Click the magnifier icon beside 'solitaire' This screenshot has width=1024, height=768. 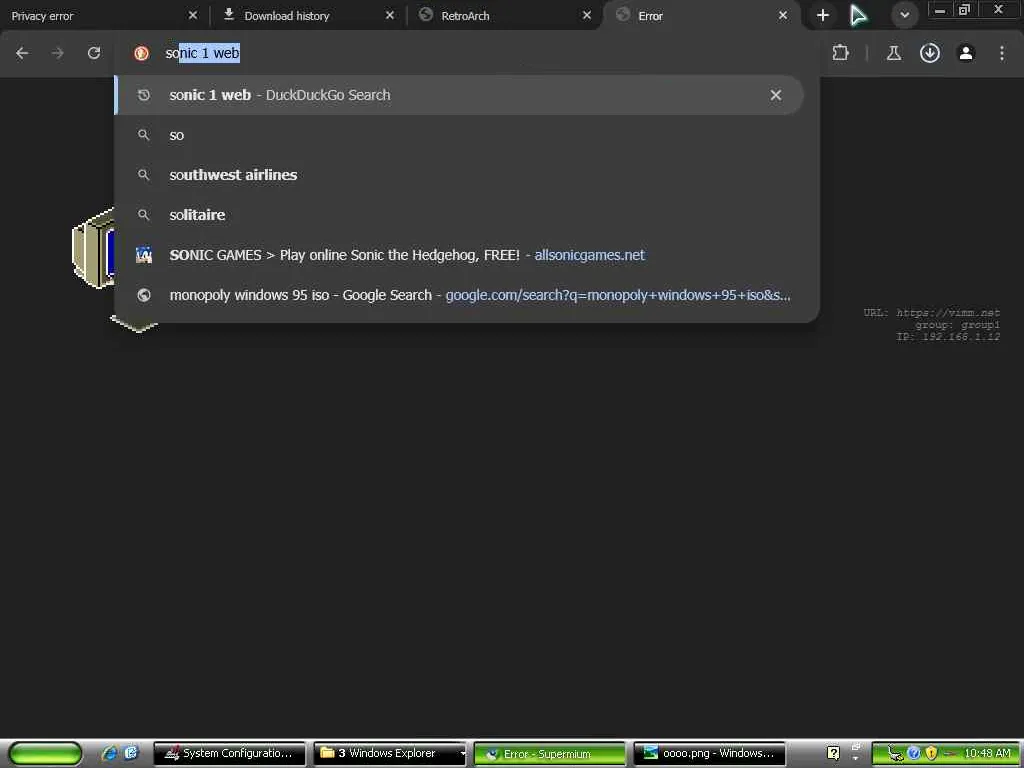144,215
